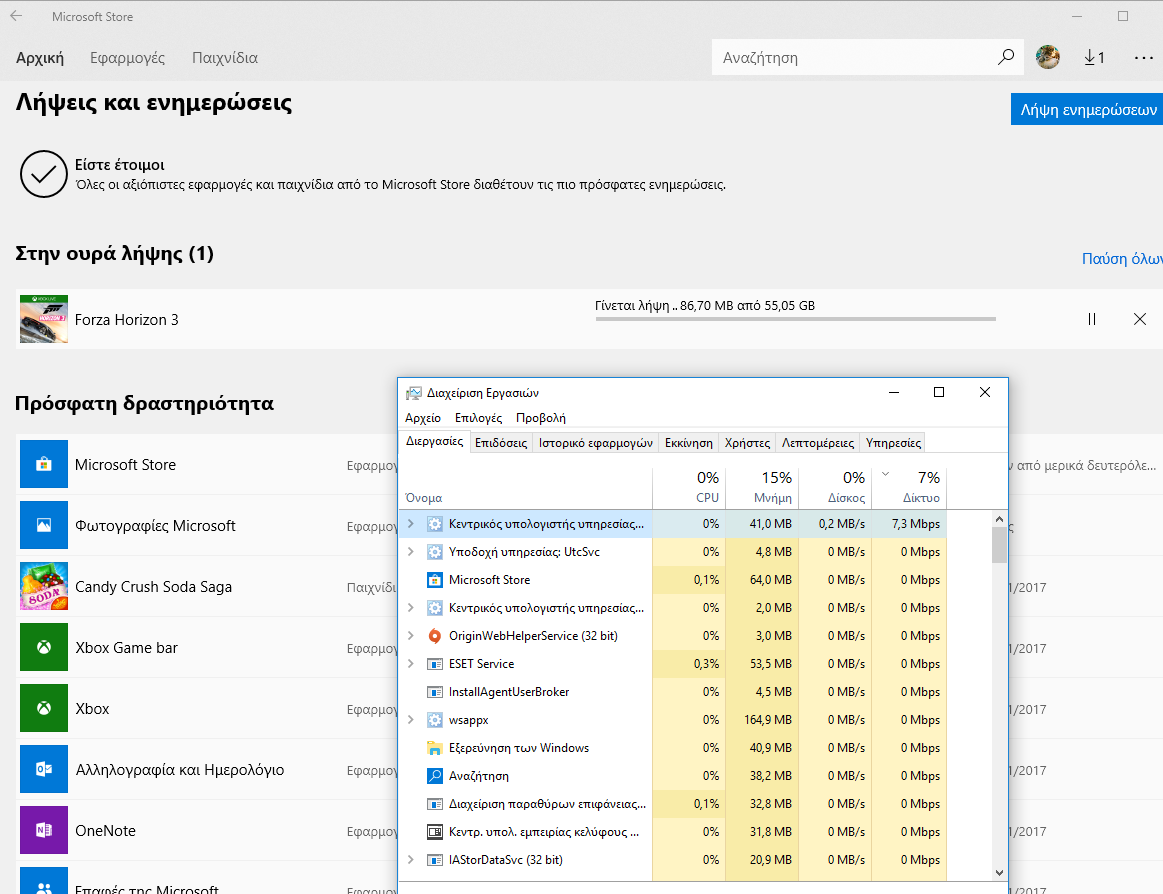Sort processes by the Μνήμη column
Image resolution: width=1163 pixels, height=894 pixels.
[x=762, y=488]
